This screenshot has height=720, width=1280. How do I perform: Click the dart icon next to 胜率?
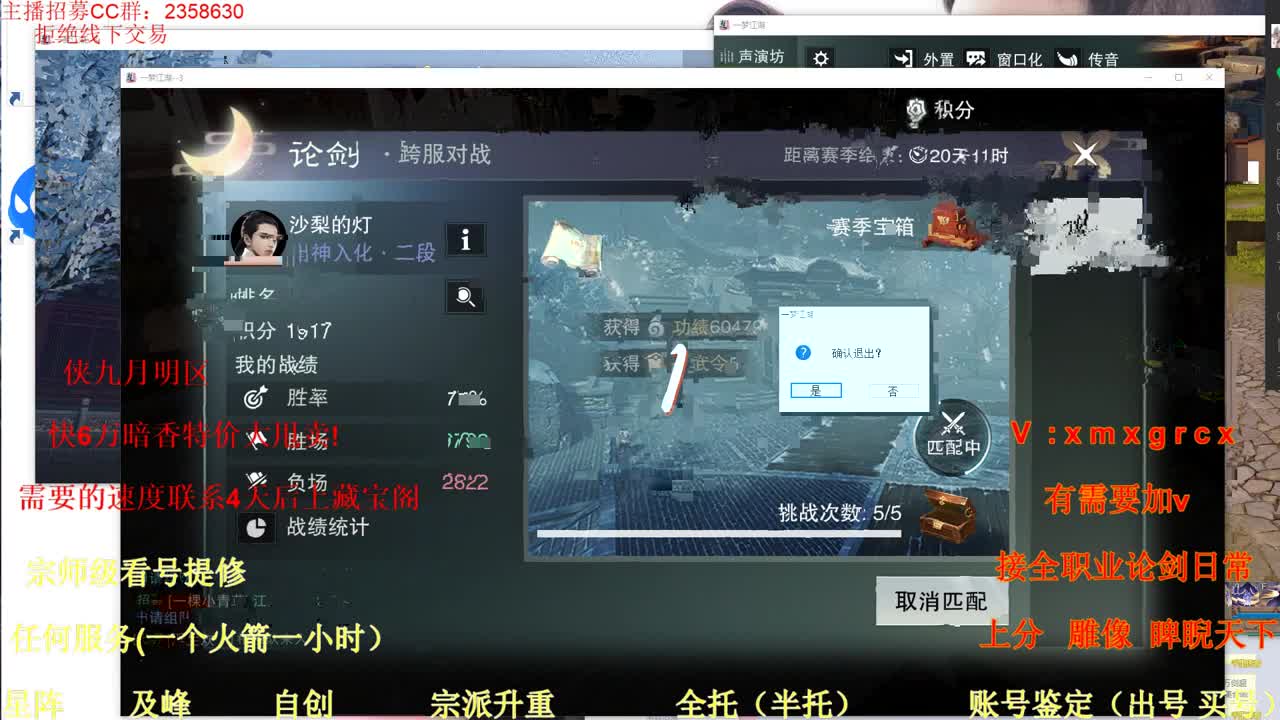pos(258,396)
